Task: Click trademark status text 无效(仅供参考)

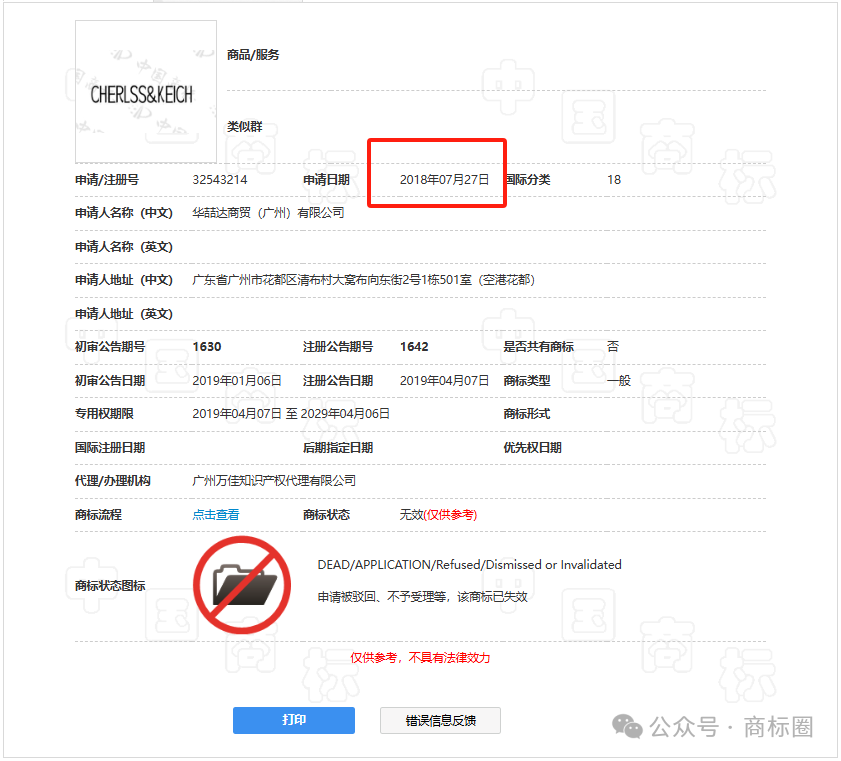Action: [438, 514]
